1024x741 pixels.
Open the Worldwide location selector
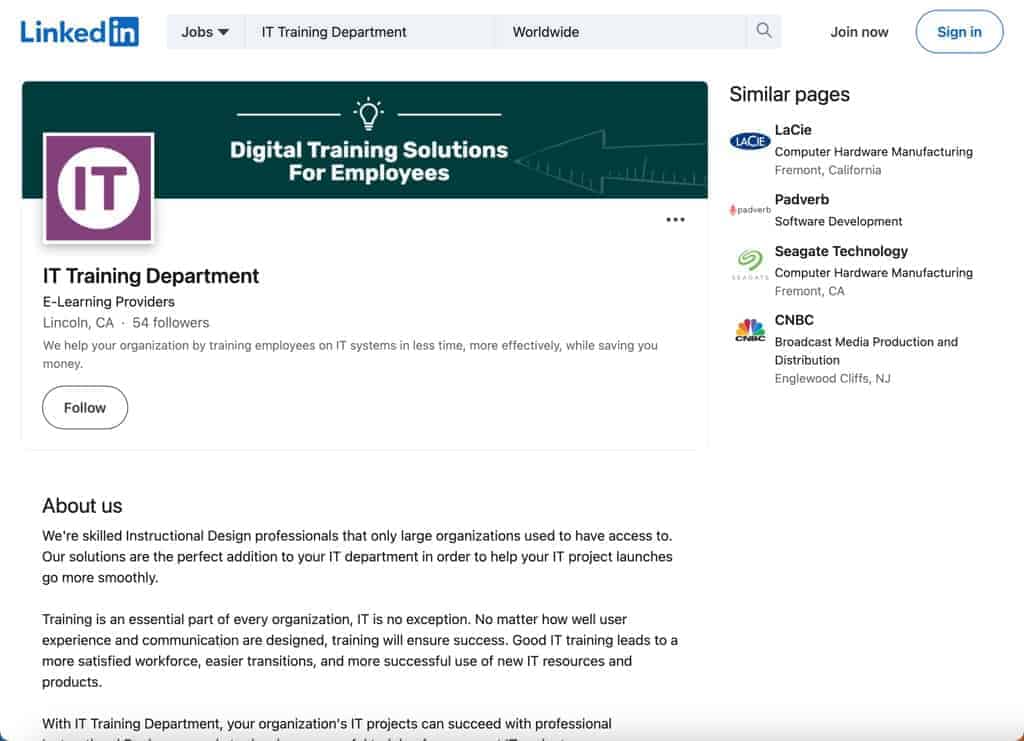(600, 31)
